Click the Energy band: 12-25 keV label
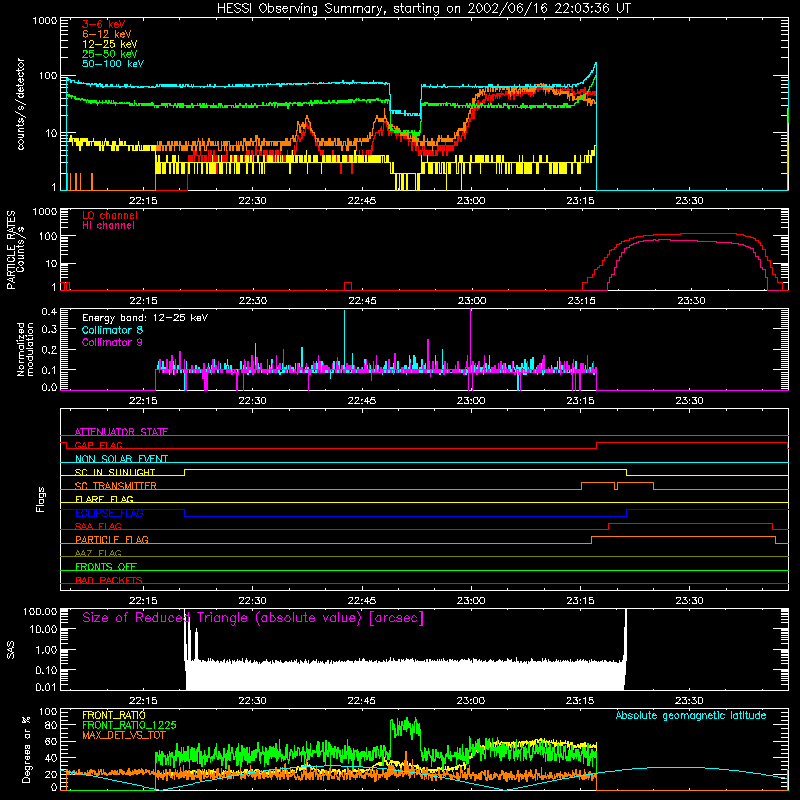 [x=145, y=318]
